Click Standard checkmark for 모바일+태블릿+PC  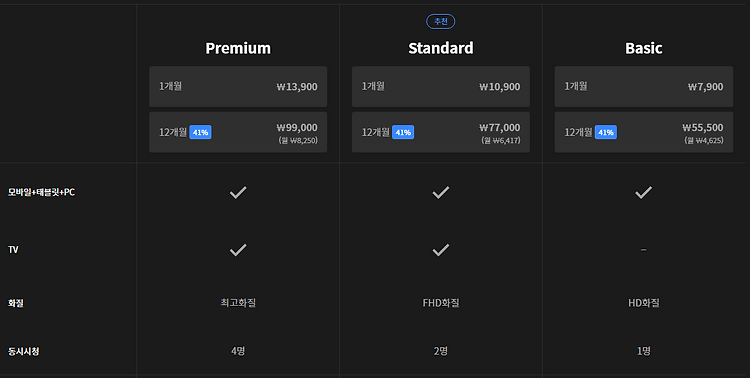coord(441,192)
